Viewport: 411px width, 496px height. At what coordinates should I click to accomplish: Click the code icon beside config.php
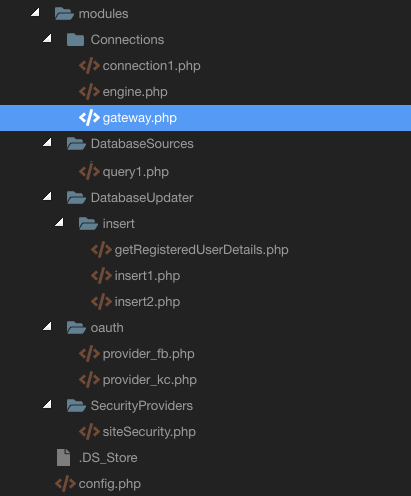(x=65, y=484)
